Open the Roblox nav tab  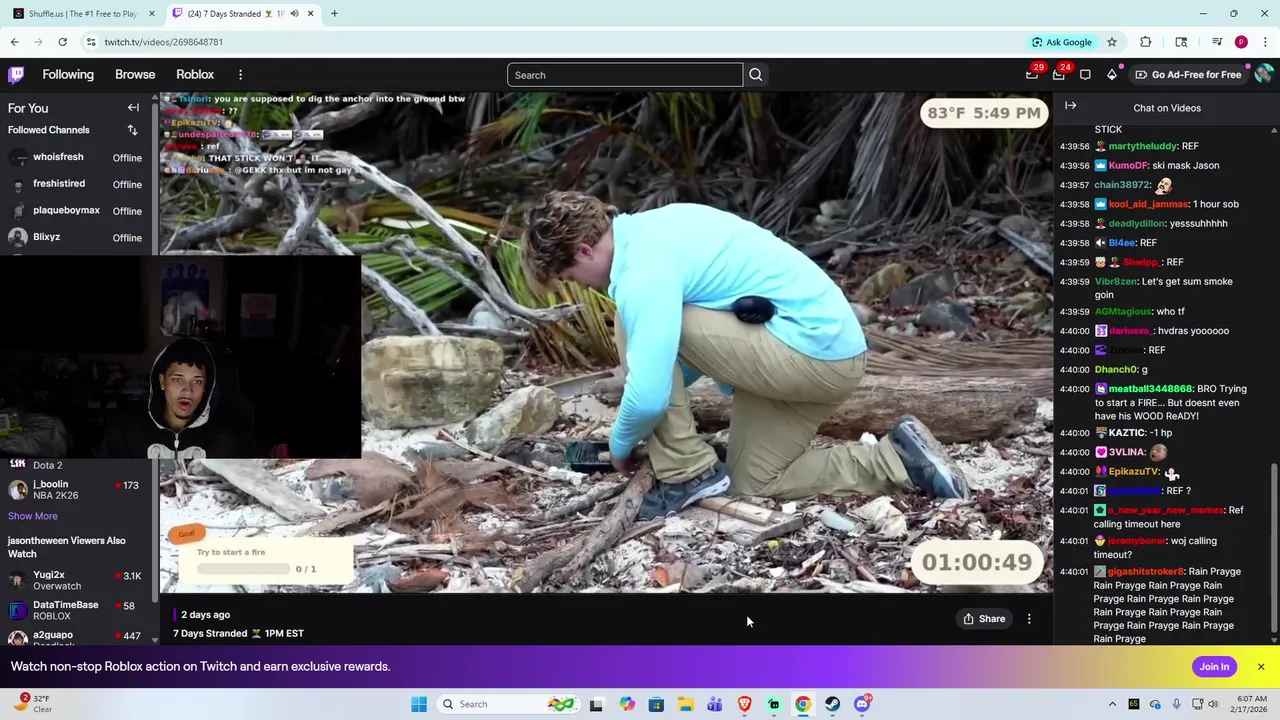(x=195, y=75)
